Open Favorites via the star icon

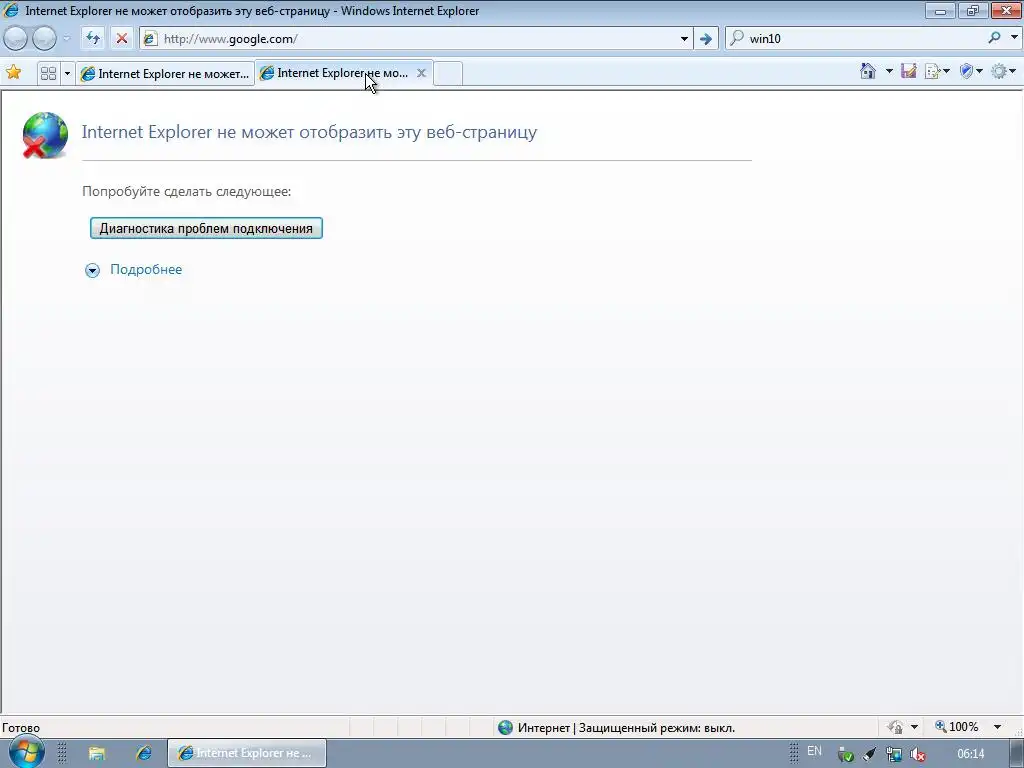pos(13,72)
